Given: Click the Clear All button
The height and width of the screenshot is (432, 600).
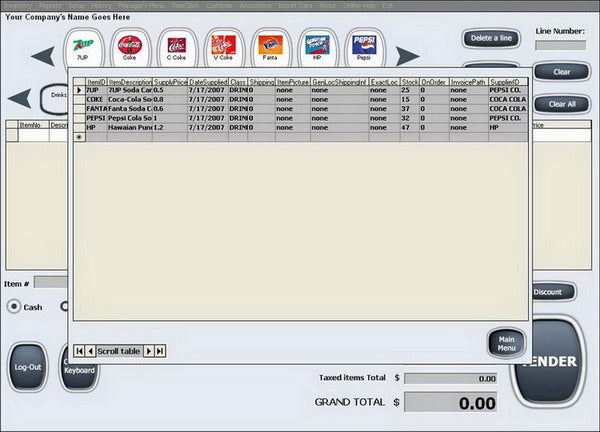Looking at the screenshot, I should 561,104.
